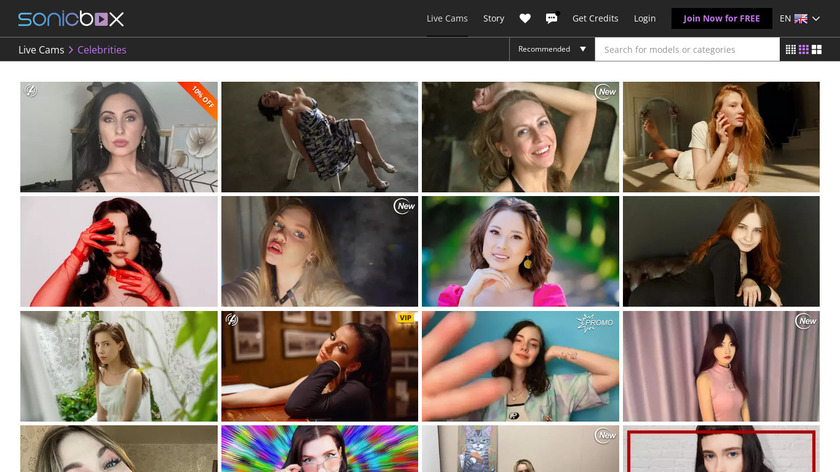
Task: Click the Live Cams breadcrumb link
Action: click(x=41, y=49)
